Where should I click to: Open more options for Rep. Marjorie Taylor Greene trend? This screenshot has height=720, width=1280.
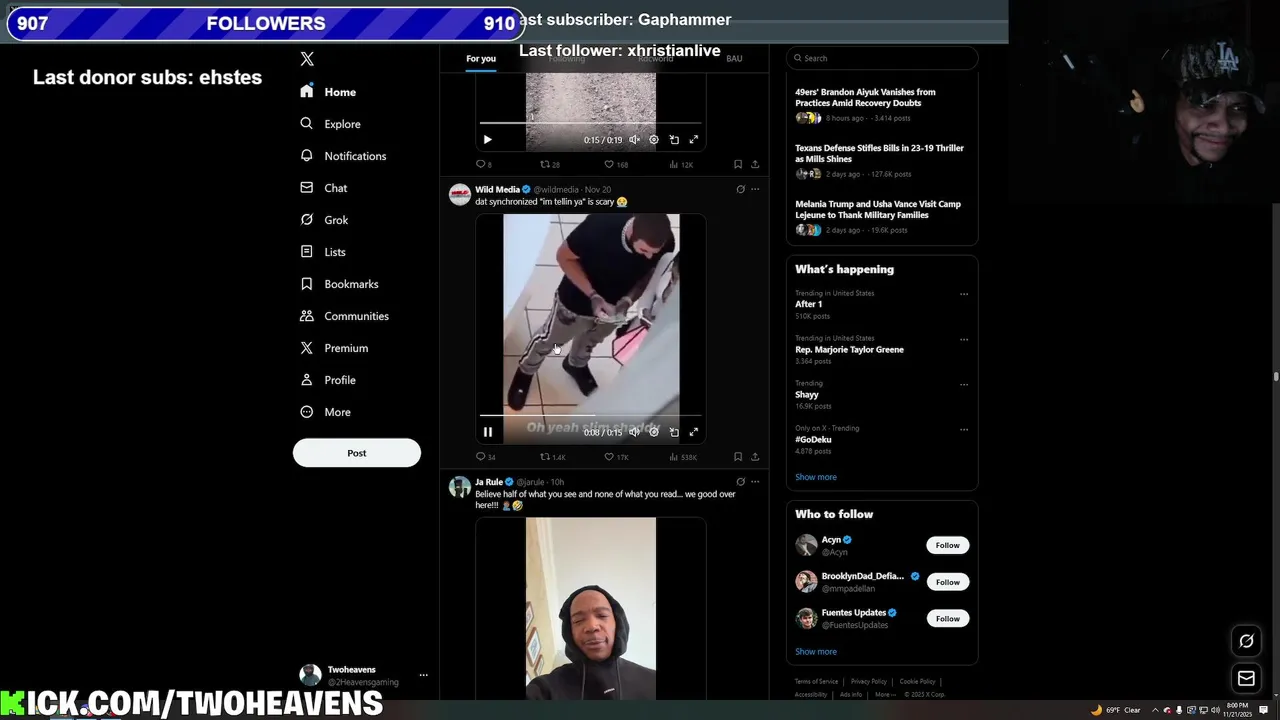(x=964, y=339)
